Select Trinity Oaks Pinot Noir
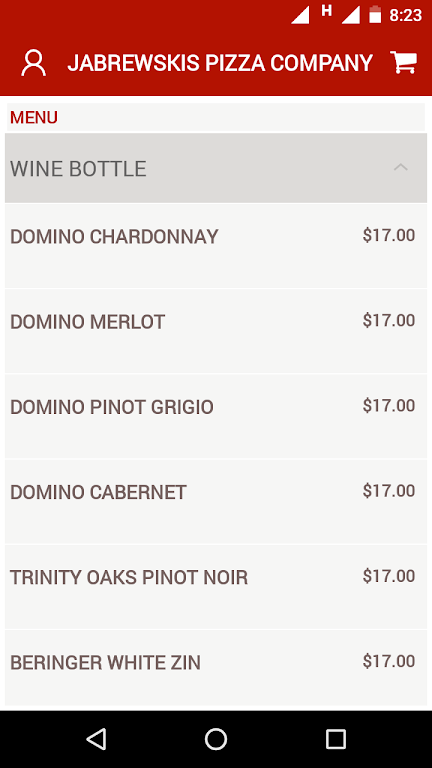This screenshot has height=768, width=432. [216, 587]
